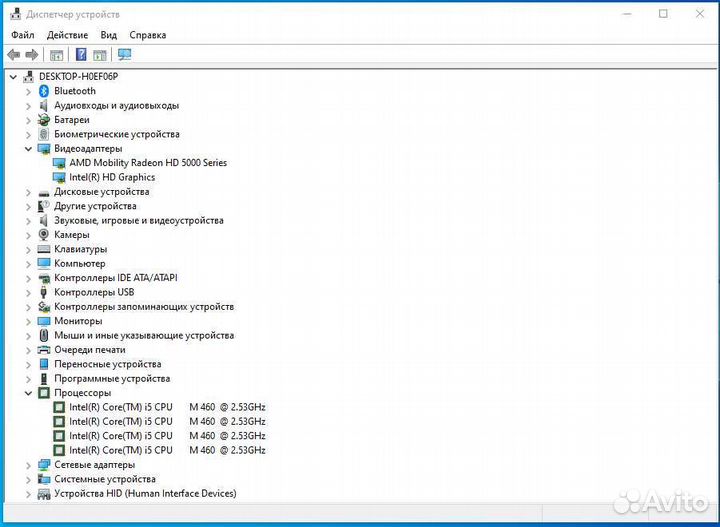Click the Видеоадаптеры display icon
This screenshot has width=720, height=527.
[x=44, y=149]
